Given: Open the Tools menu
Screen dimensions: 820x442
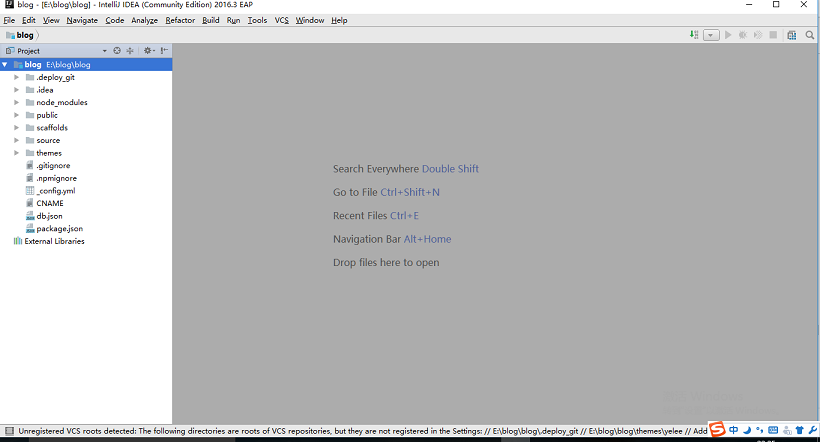Looking at the screenshot, I should point(257,20).
